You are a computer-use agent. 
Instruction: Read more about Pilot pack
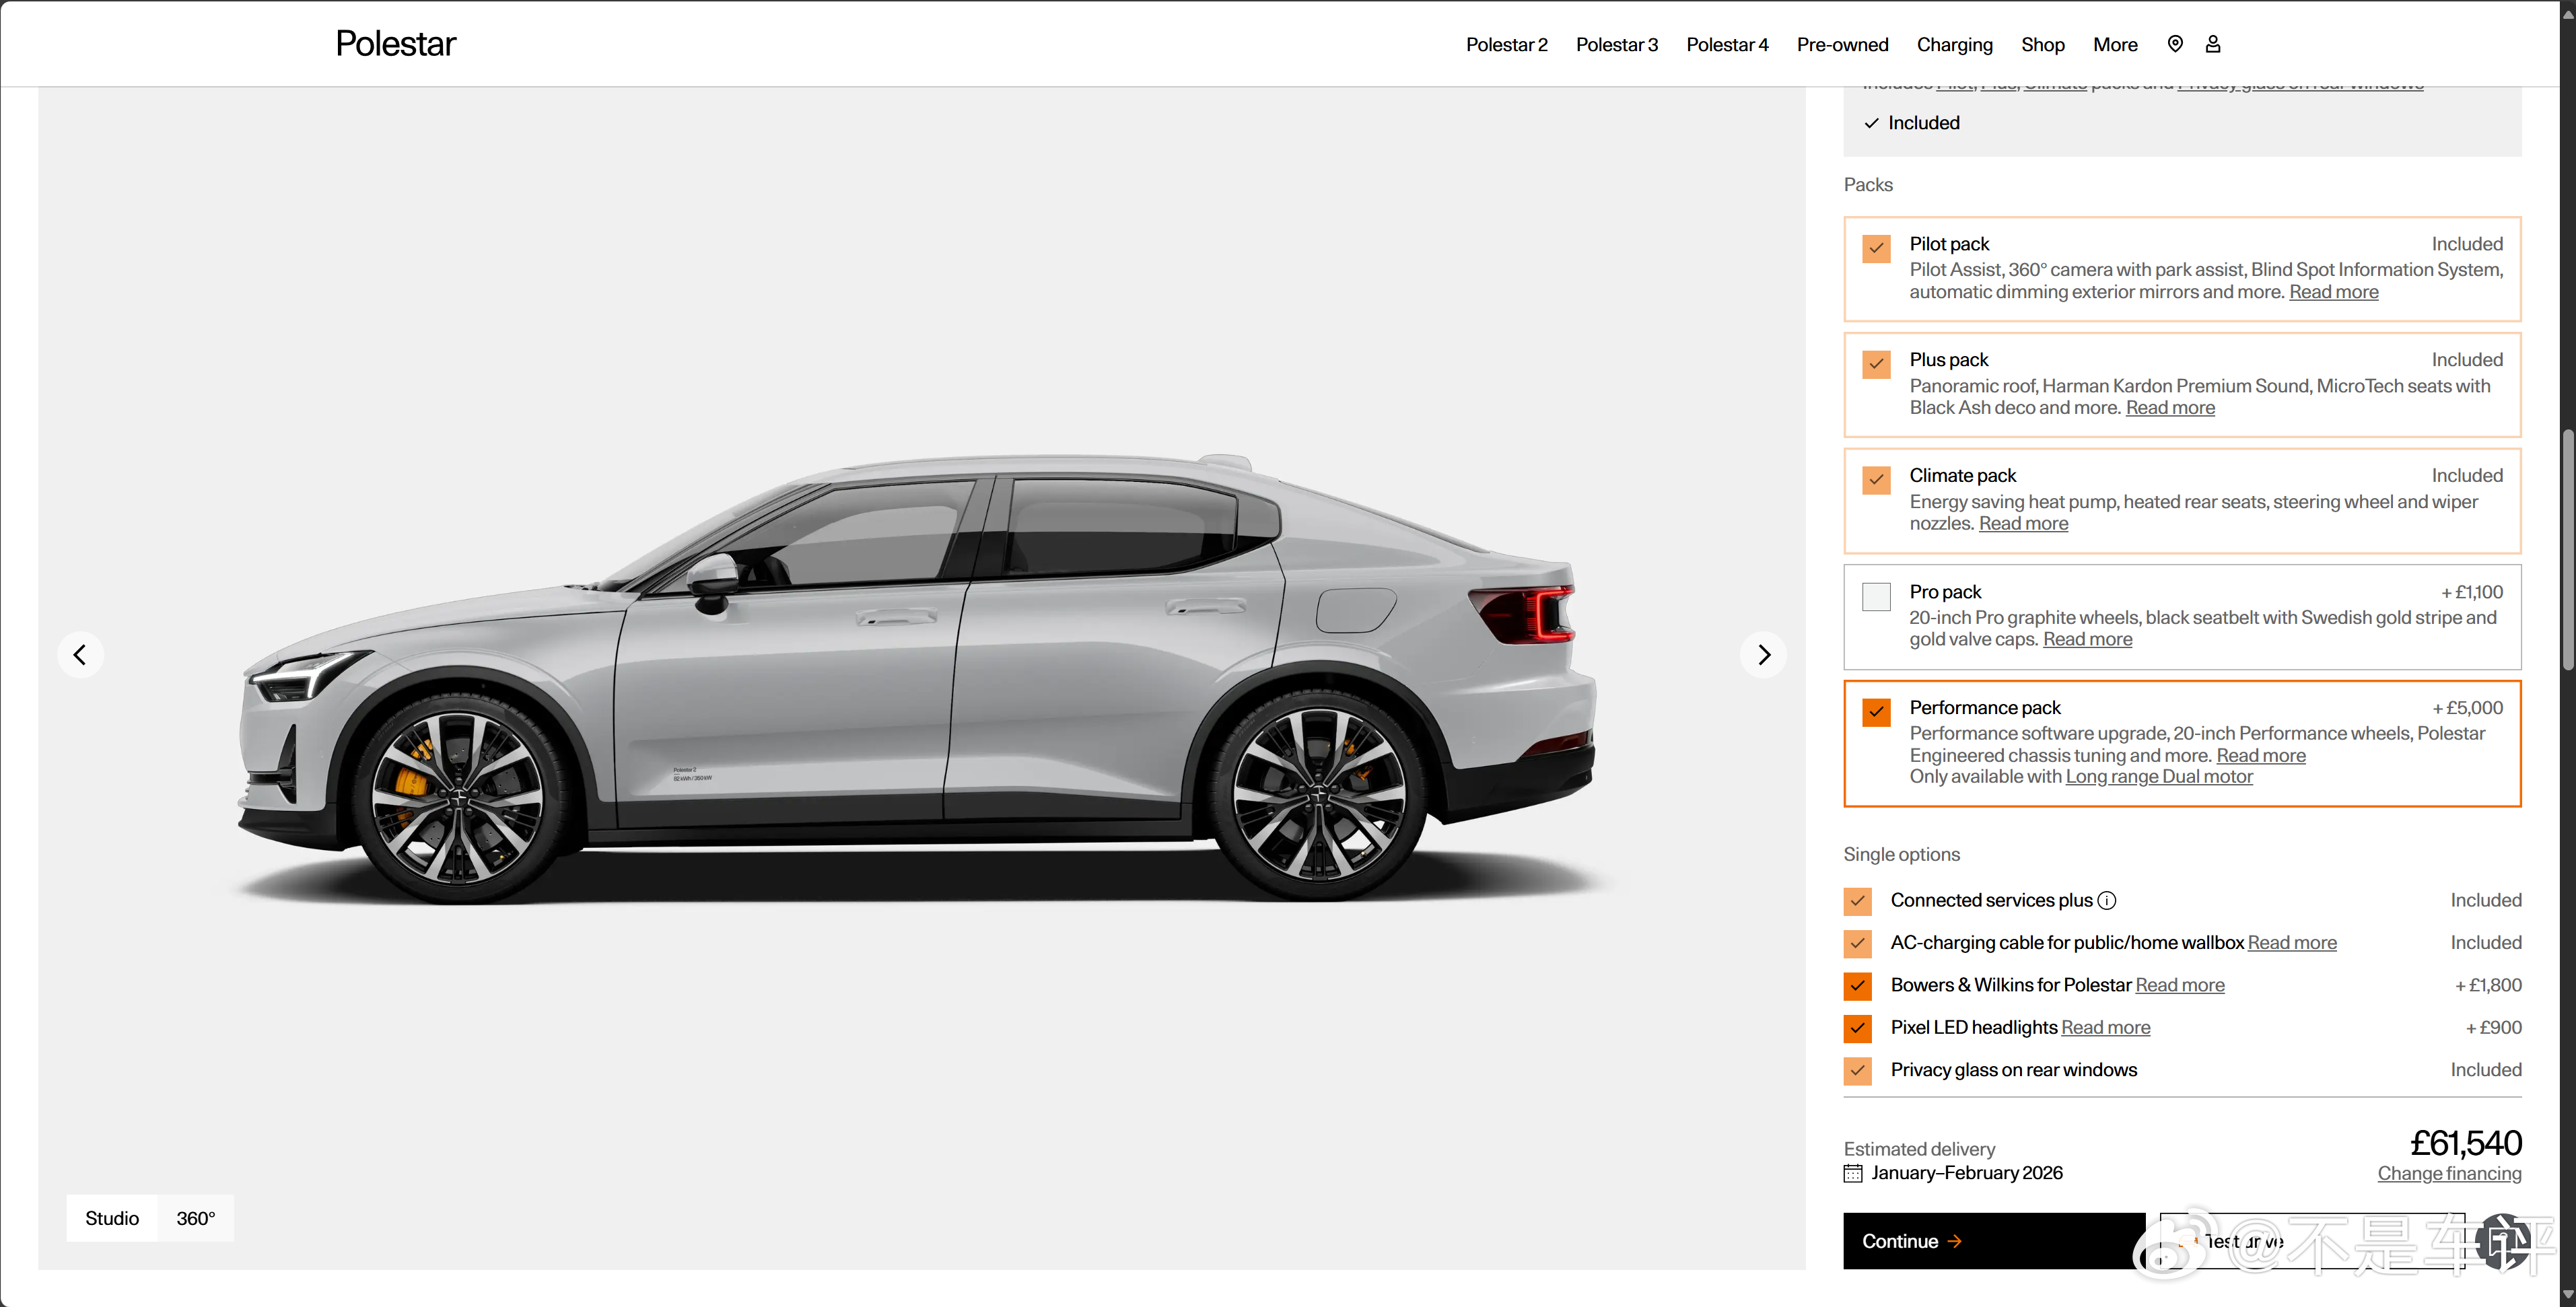pos(2334,292)
